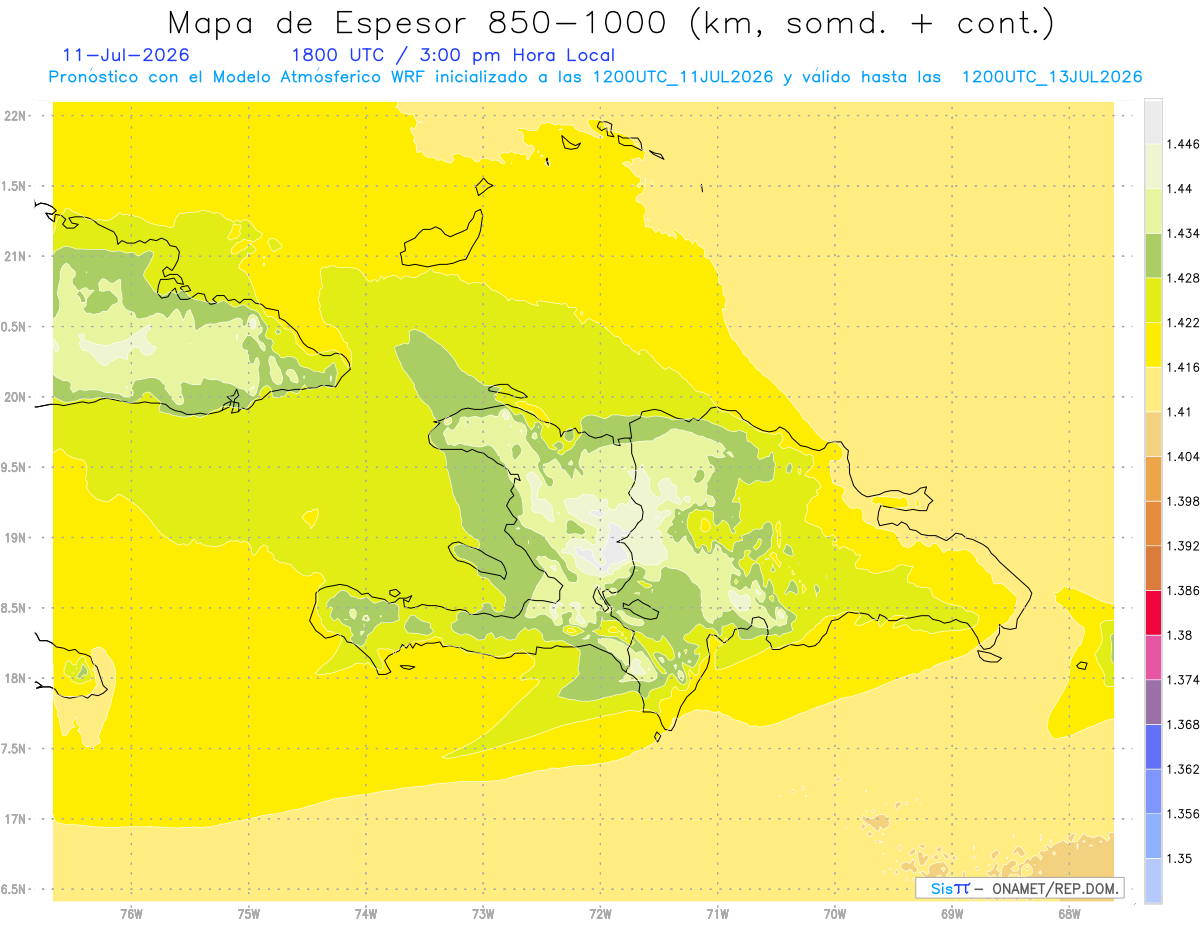This screenshot has width=1200, height=927.
Task: Click the time label "1800 UTC / 3:00 pm Hora Local"
Action: point(453,55)
